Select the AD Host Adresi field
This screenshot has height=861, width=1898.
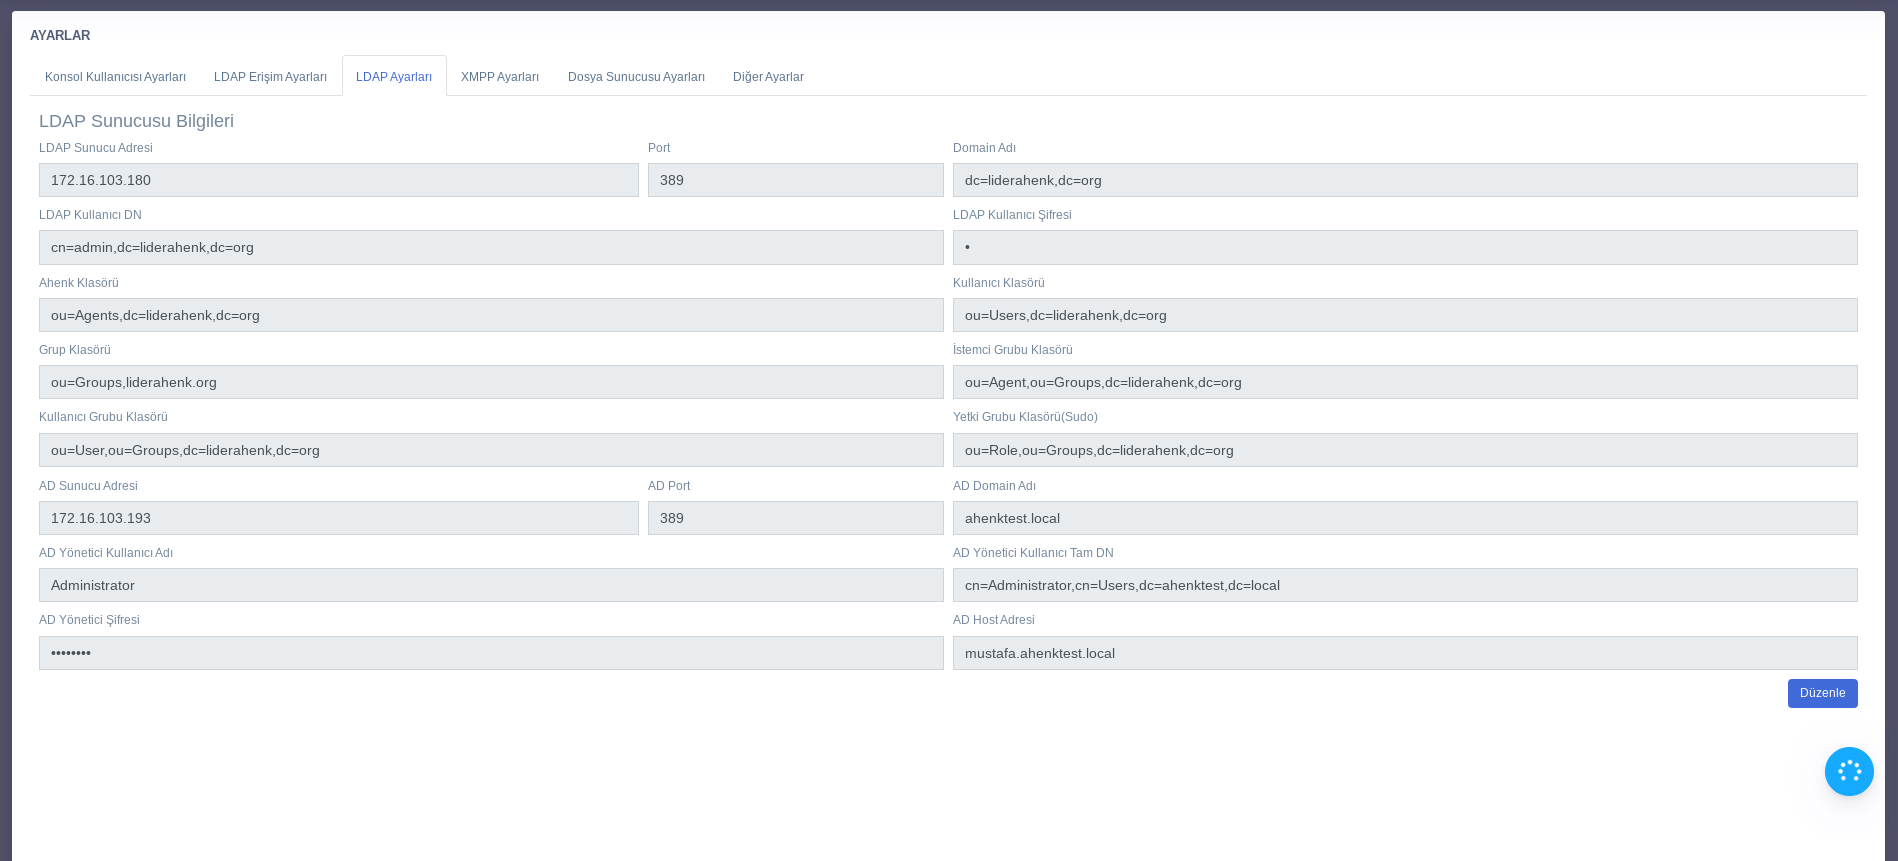click(x=1404, y=653)
